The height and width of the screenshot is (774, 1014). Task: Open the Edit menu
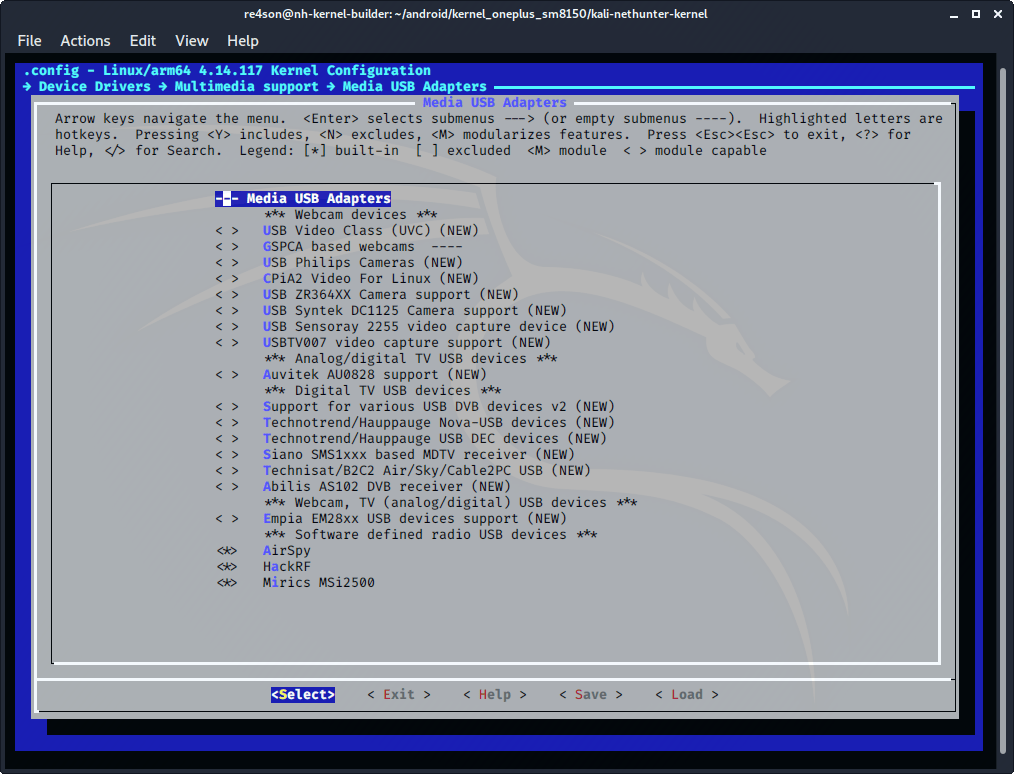pos(143,41)
